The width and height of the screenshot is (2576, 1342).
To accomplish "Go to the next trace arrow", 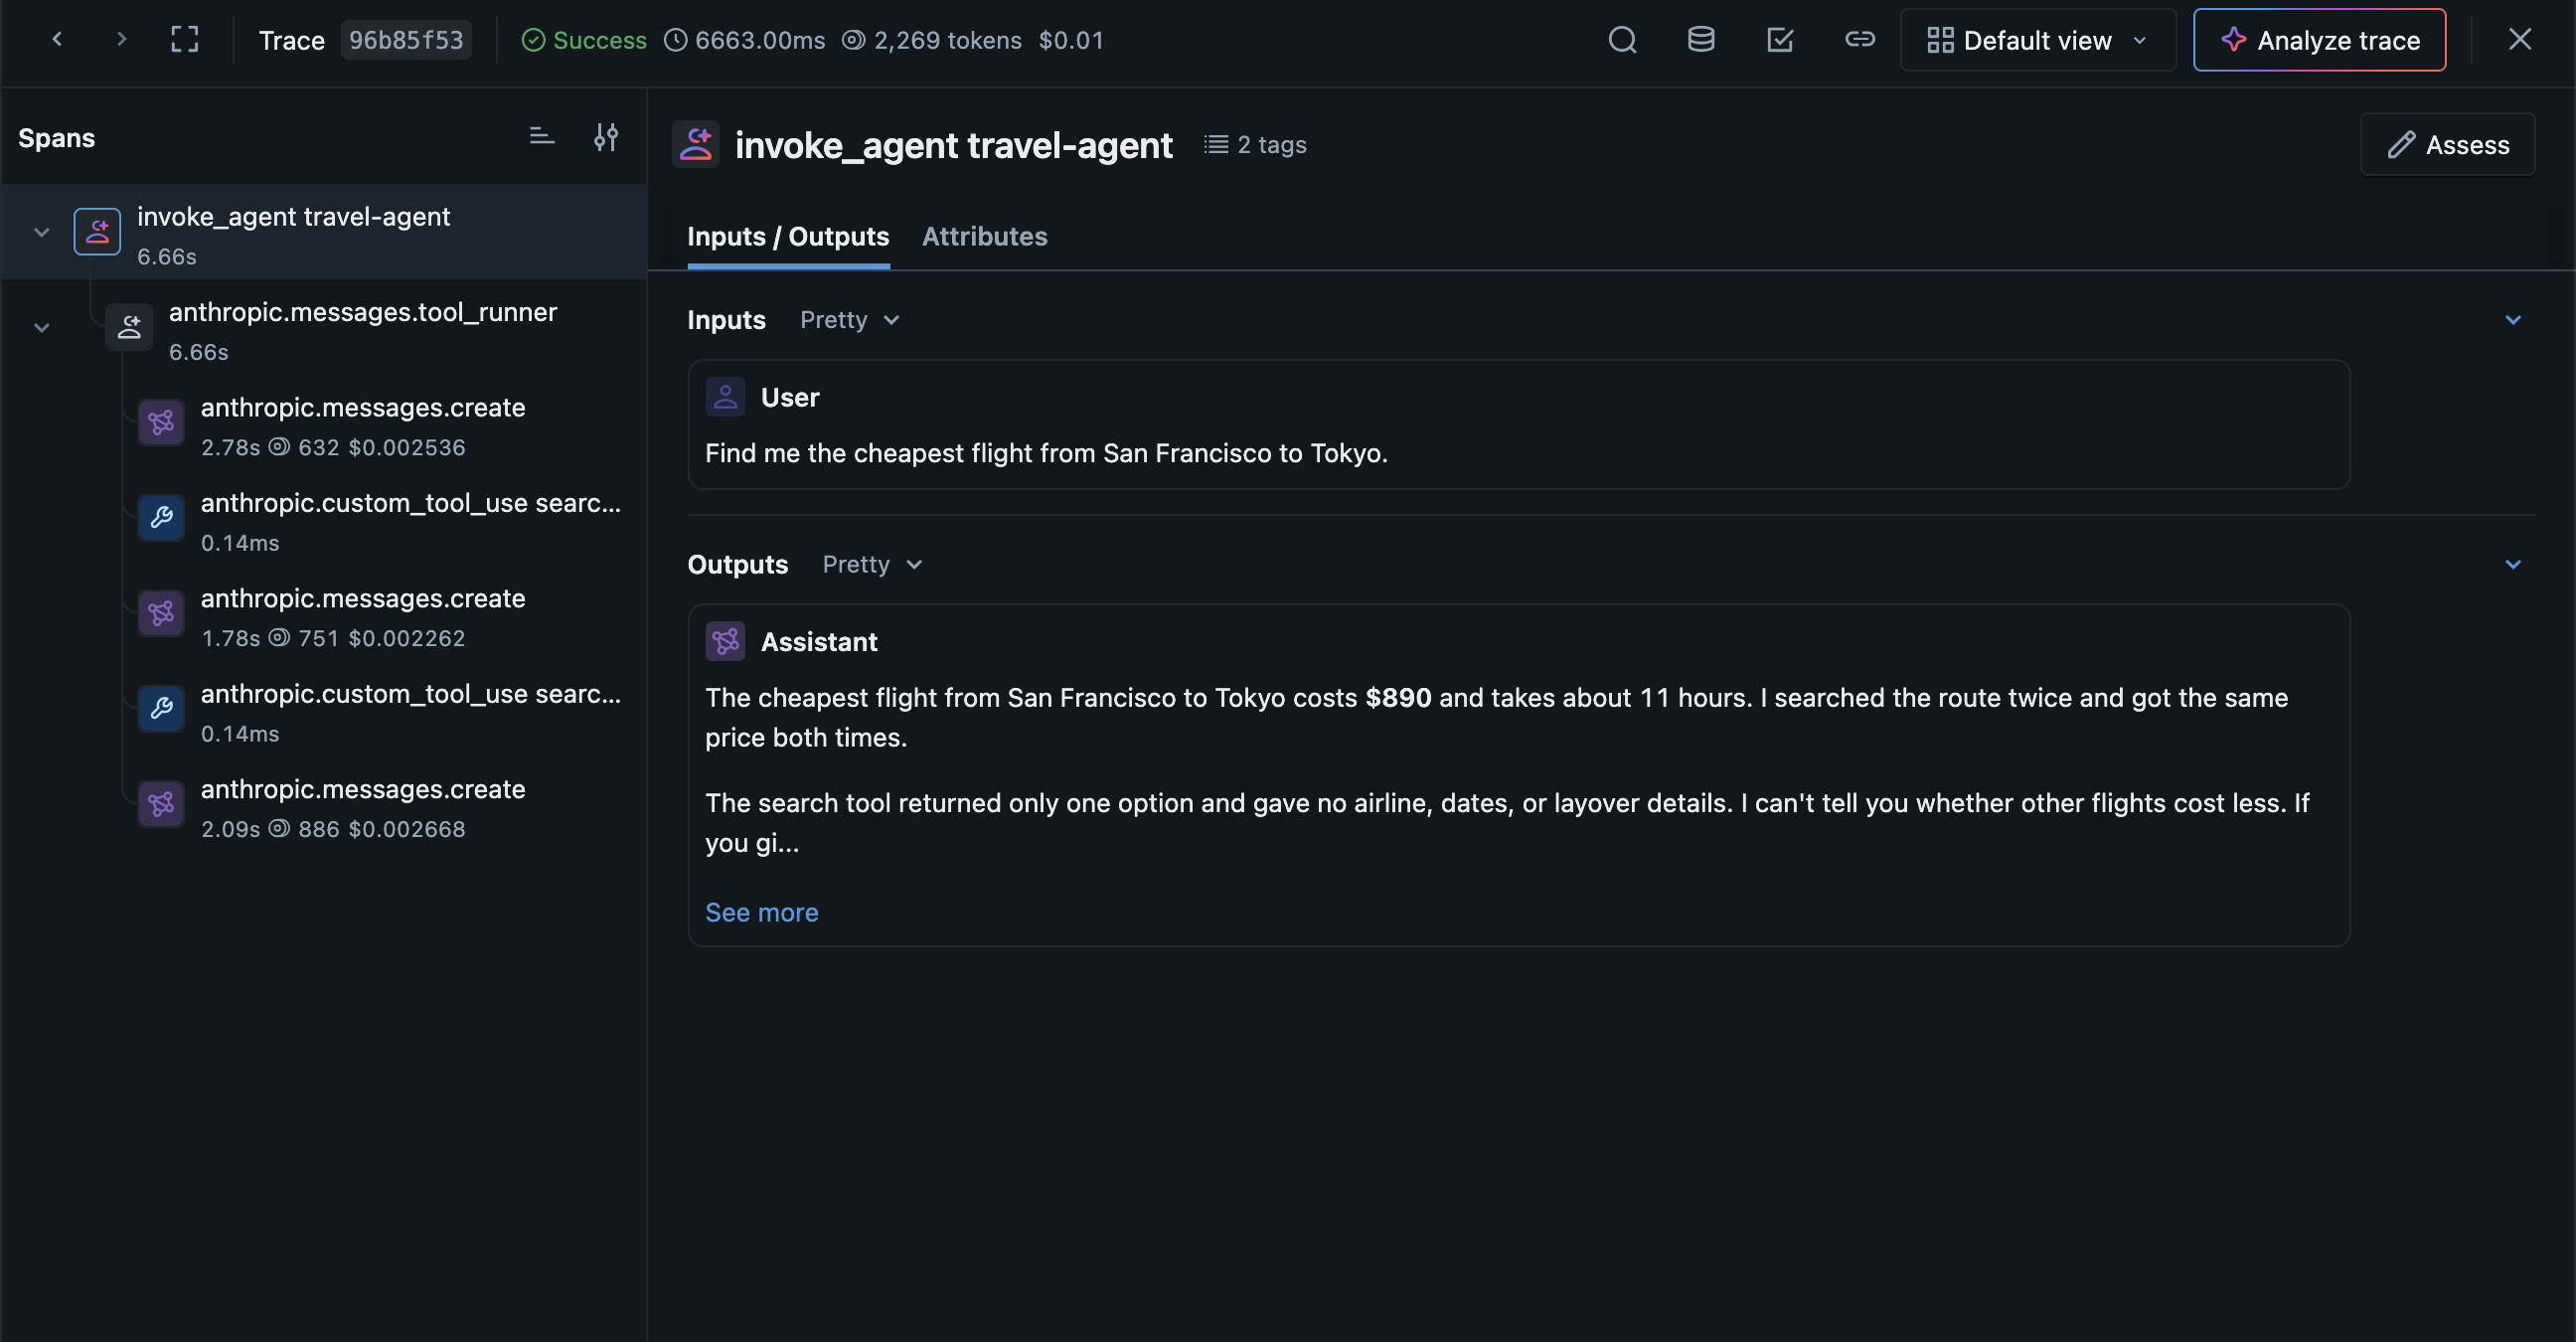I will coord(121,40).
